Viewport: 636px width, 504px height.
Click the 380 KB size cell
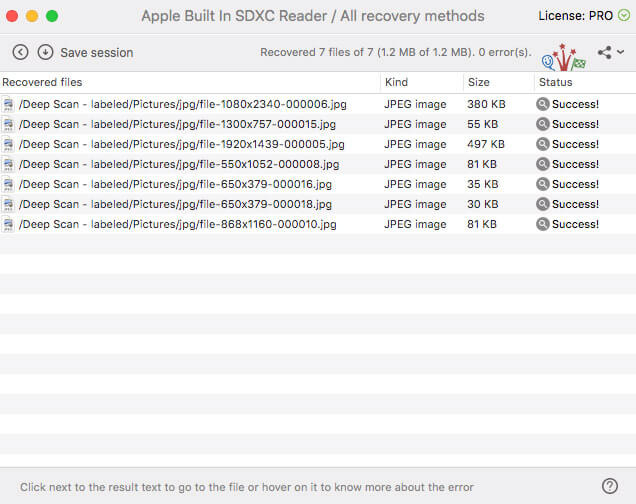tap(486, 104)
